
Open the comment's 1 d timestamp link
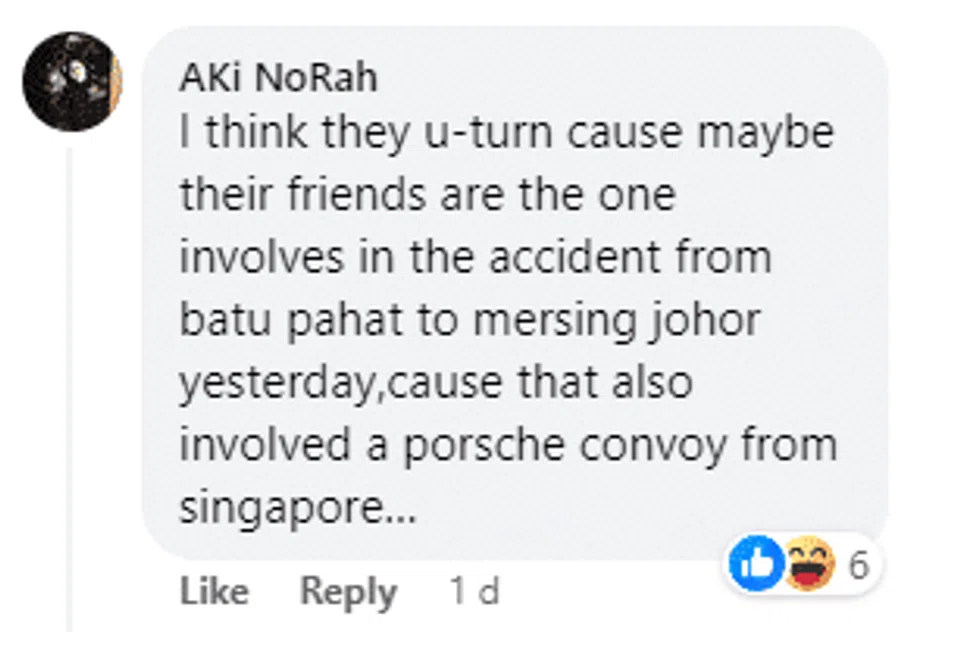click(x=474, y=591)
